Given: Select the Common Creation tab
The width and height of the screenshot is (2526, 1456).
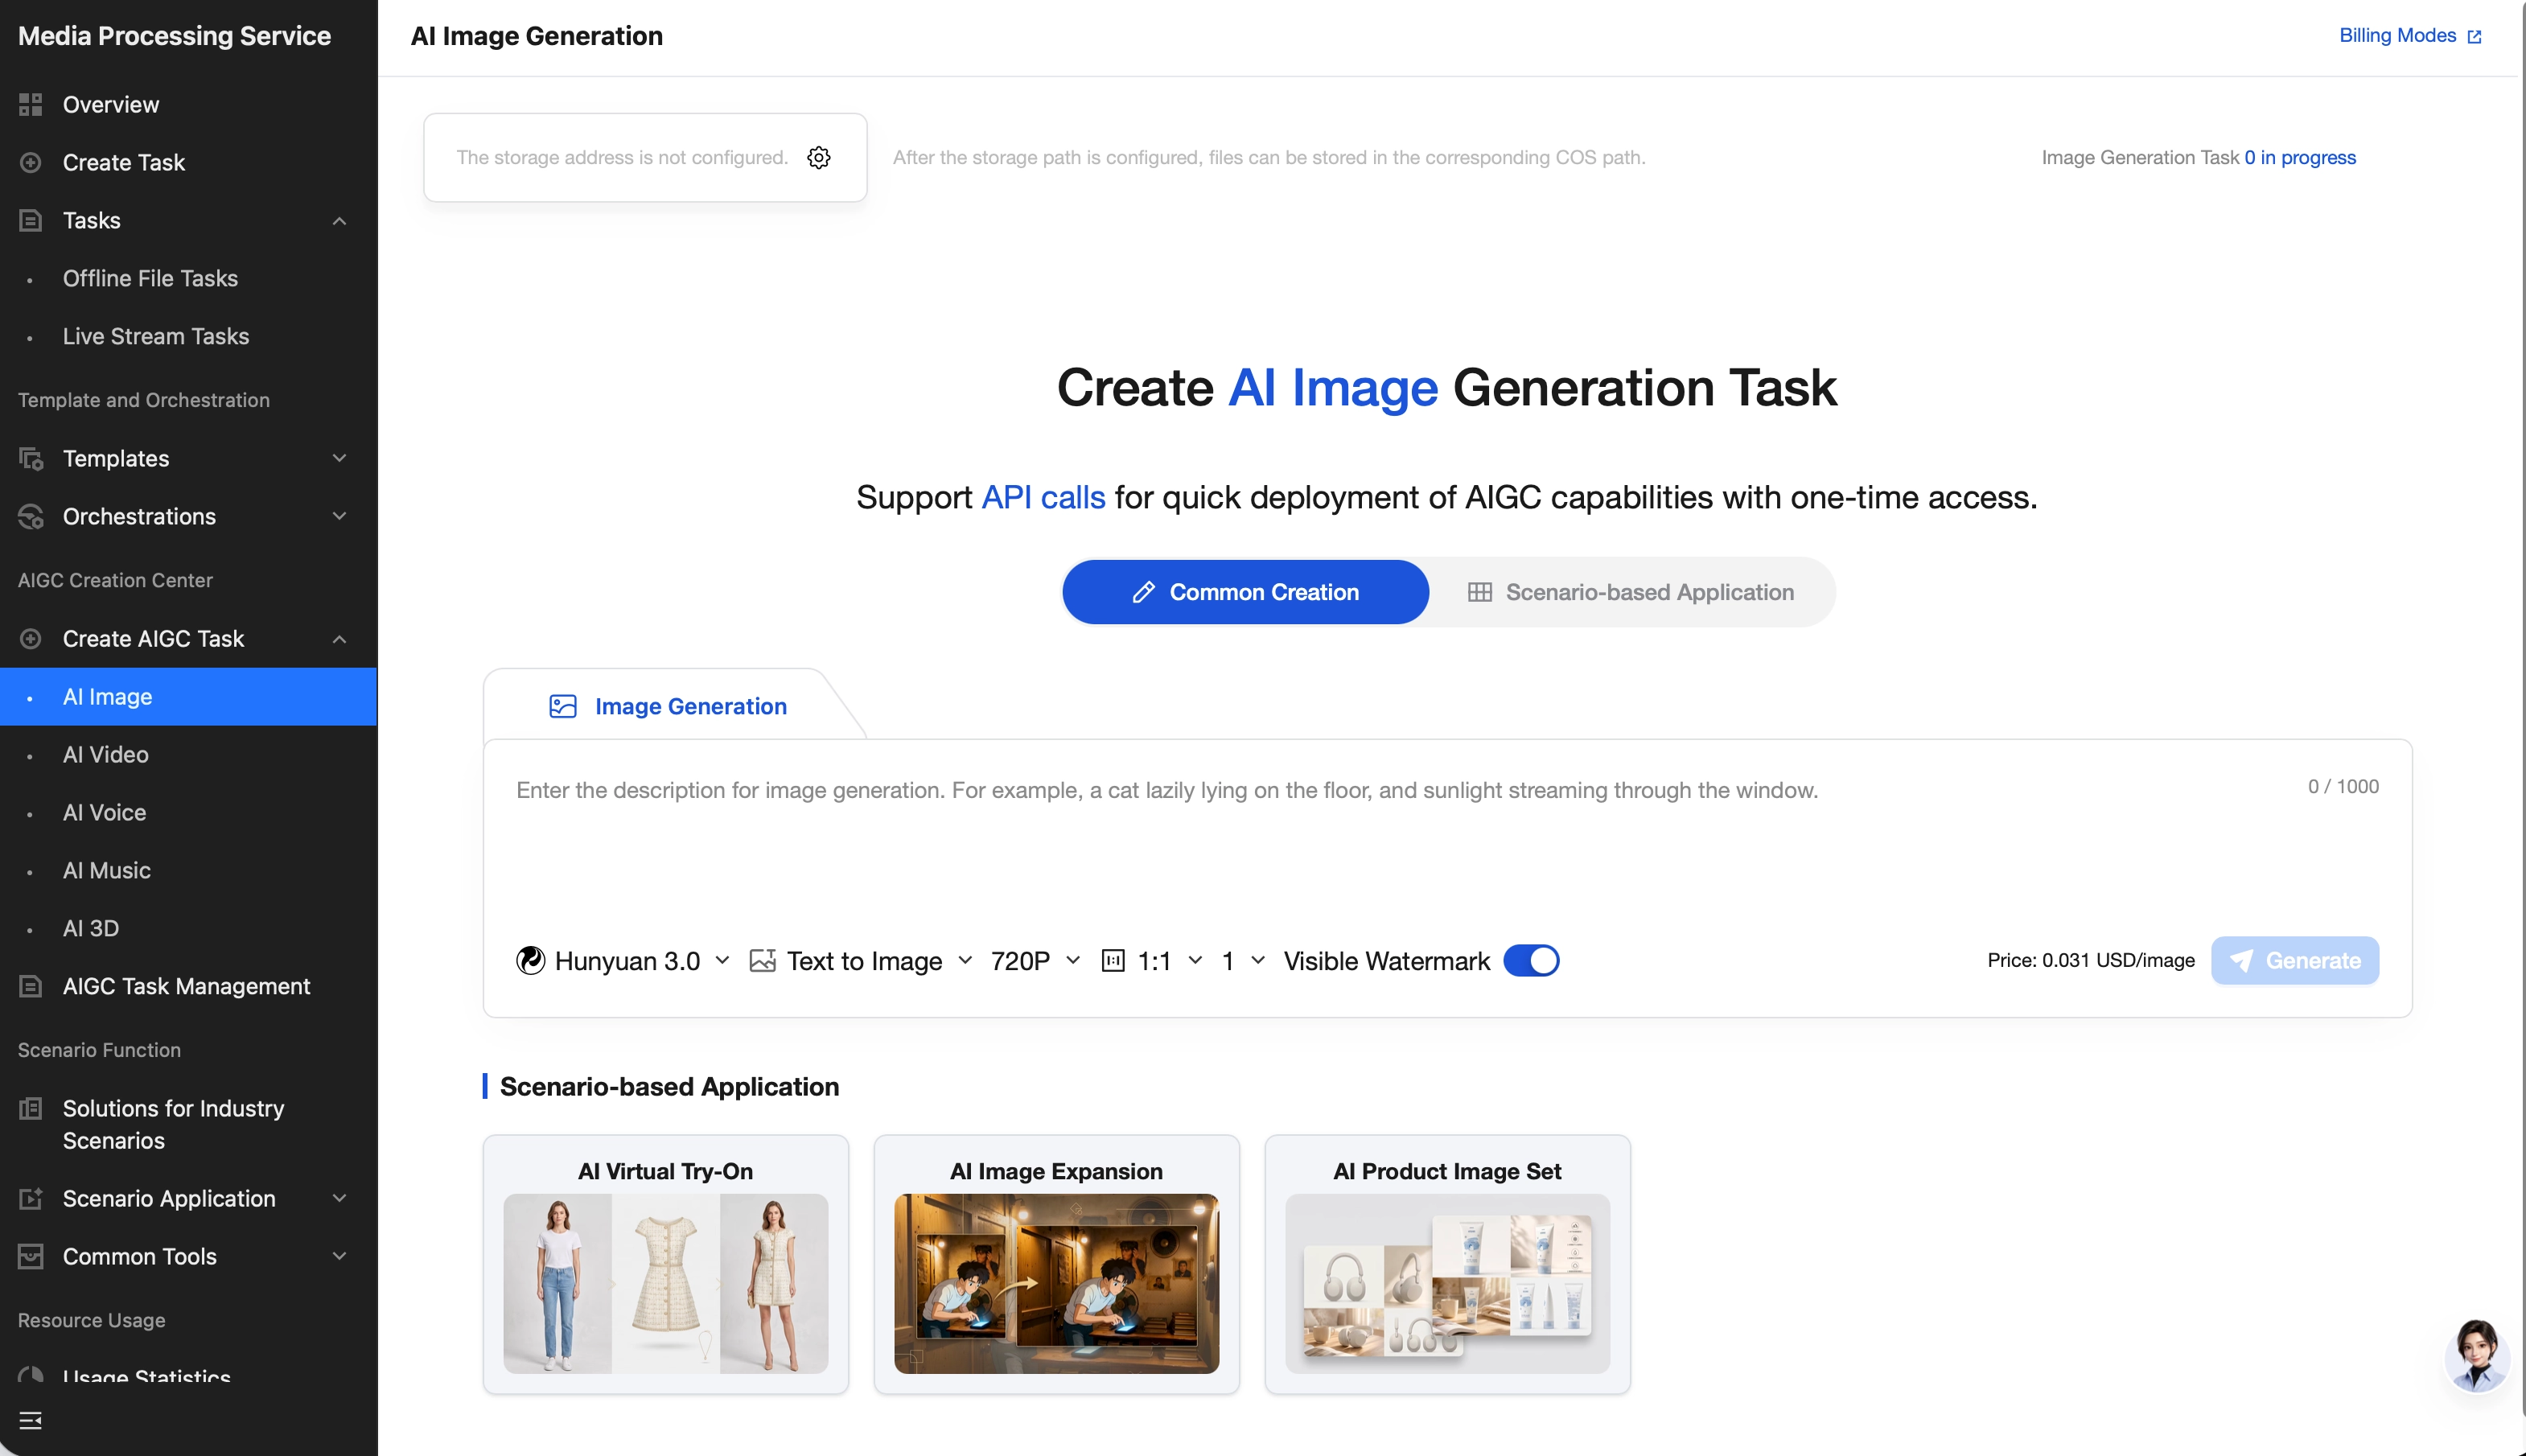Looking at the screenshot, I should 1245,592.
